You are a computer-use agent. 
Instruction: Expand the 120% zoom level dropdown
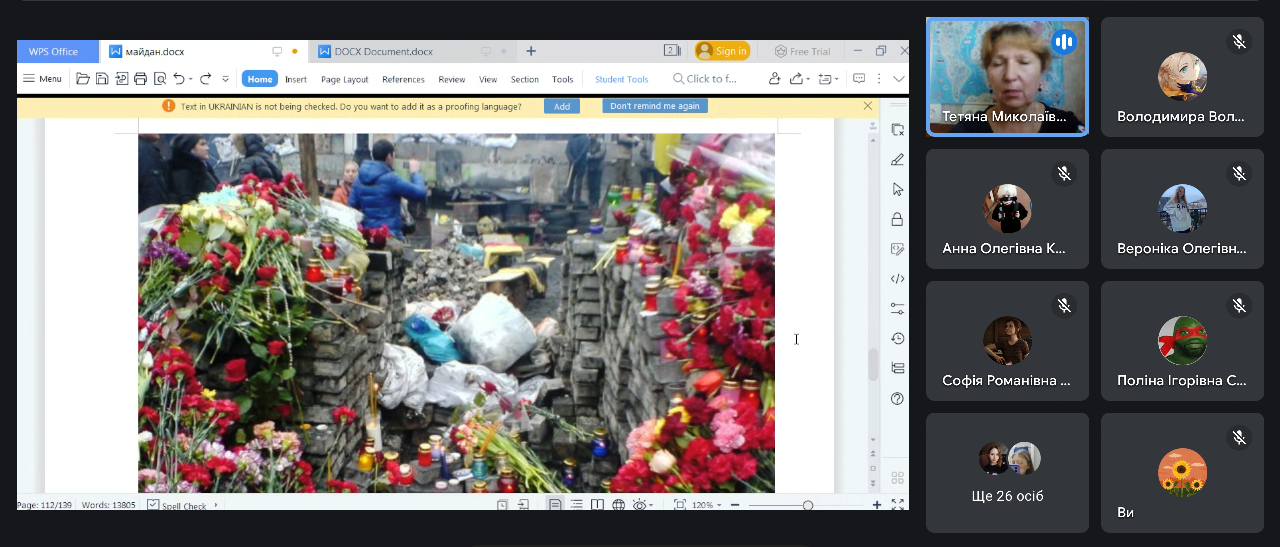[721, 505]
